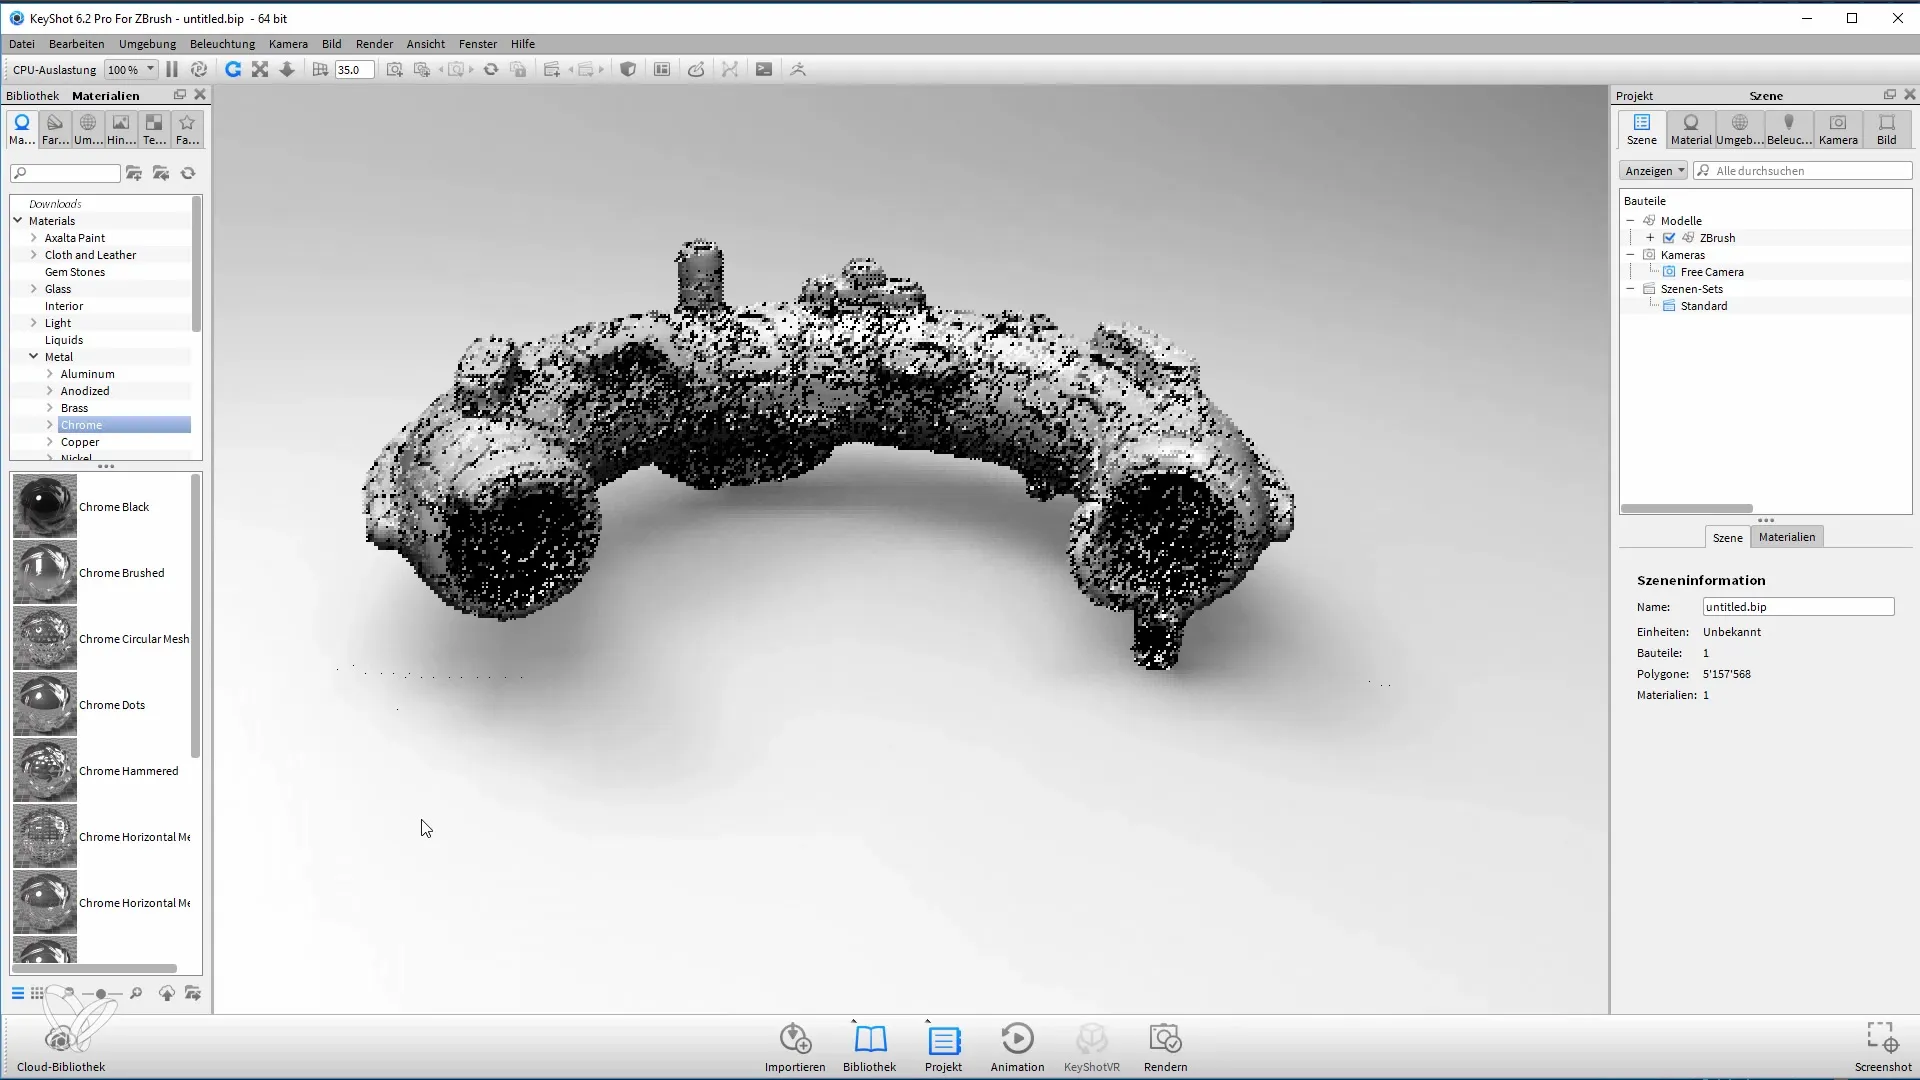1920x1080 pixels.
Task: Click the add folder icon in the library
Action: [134, 173]
